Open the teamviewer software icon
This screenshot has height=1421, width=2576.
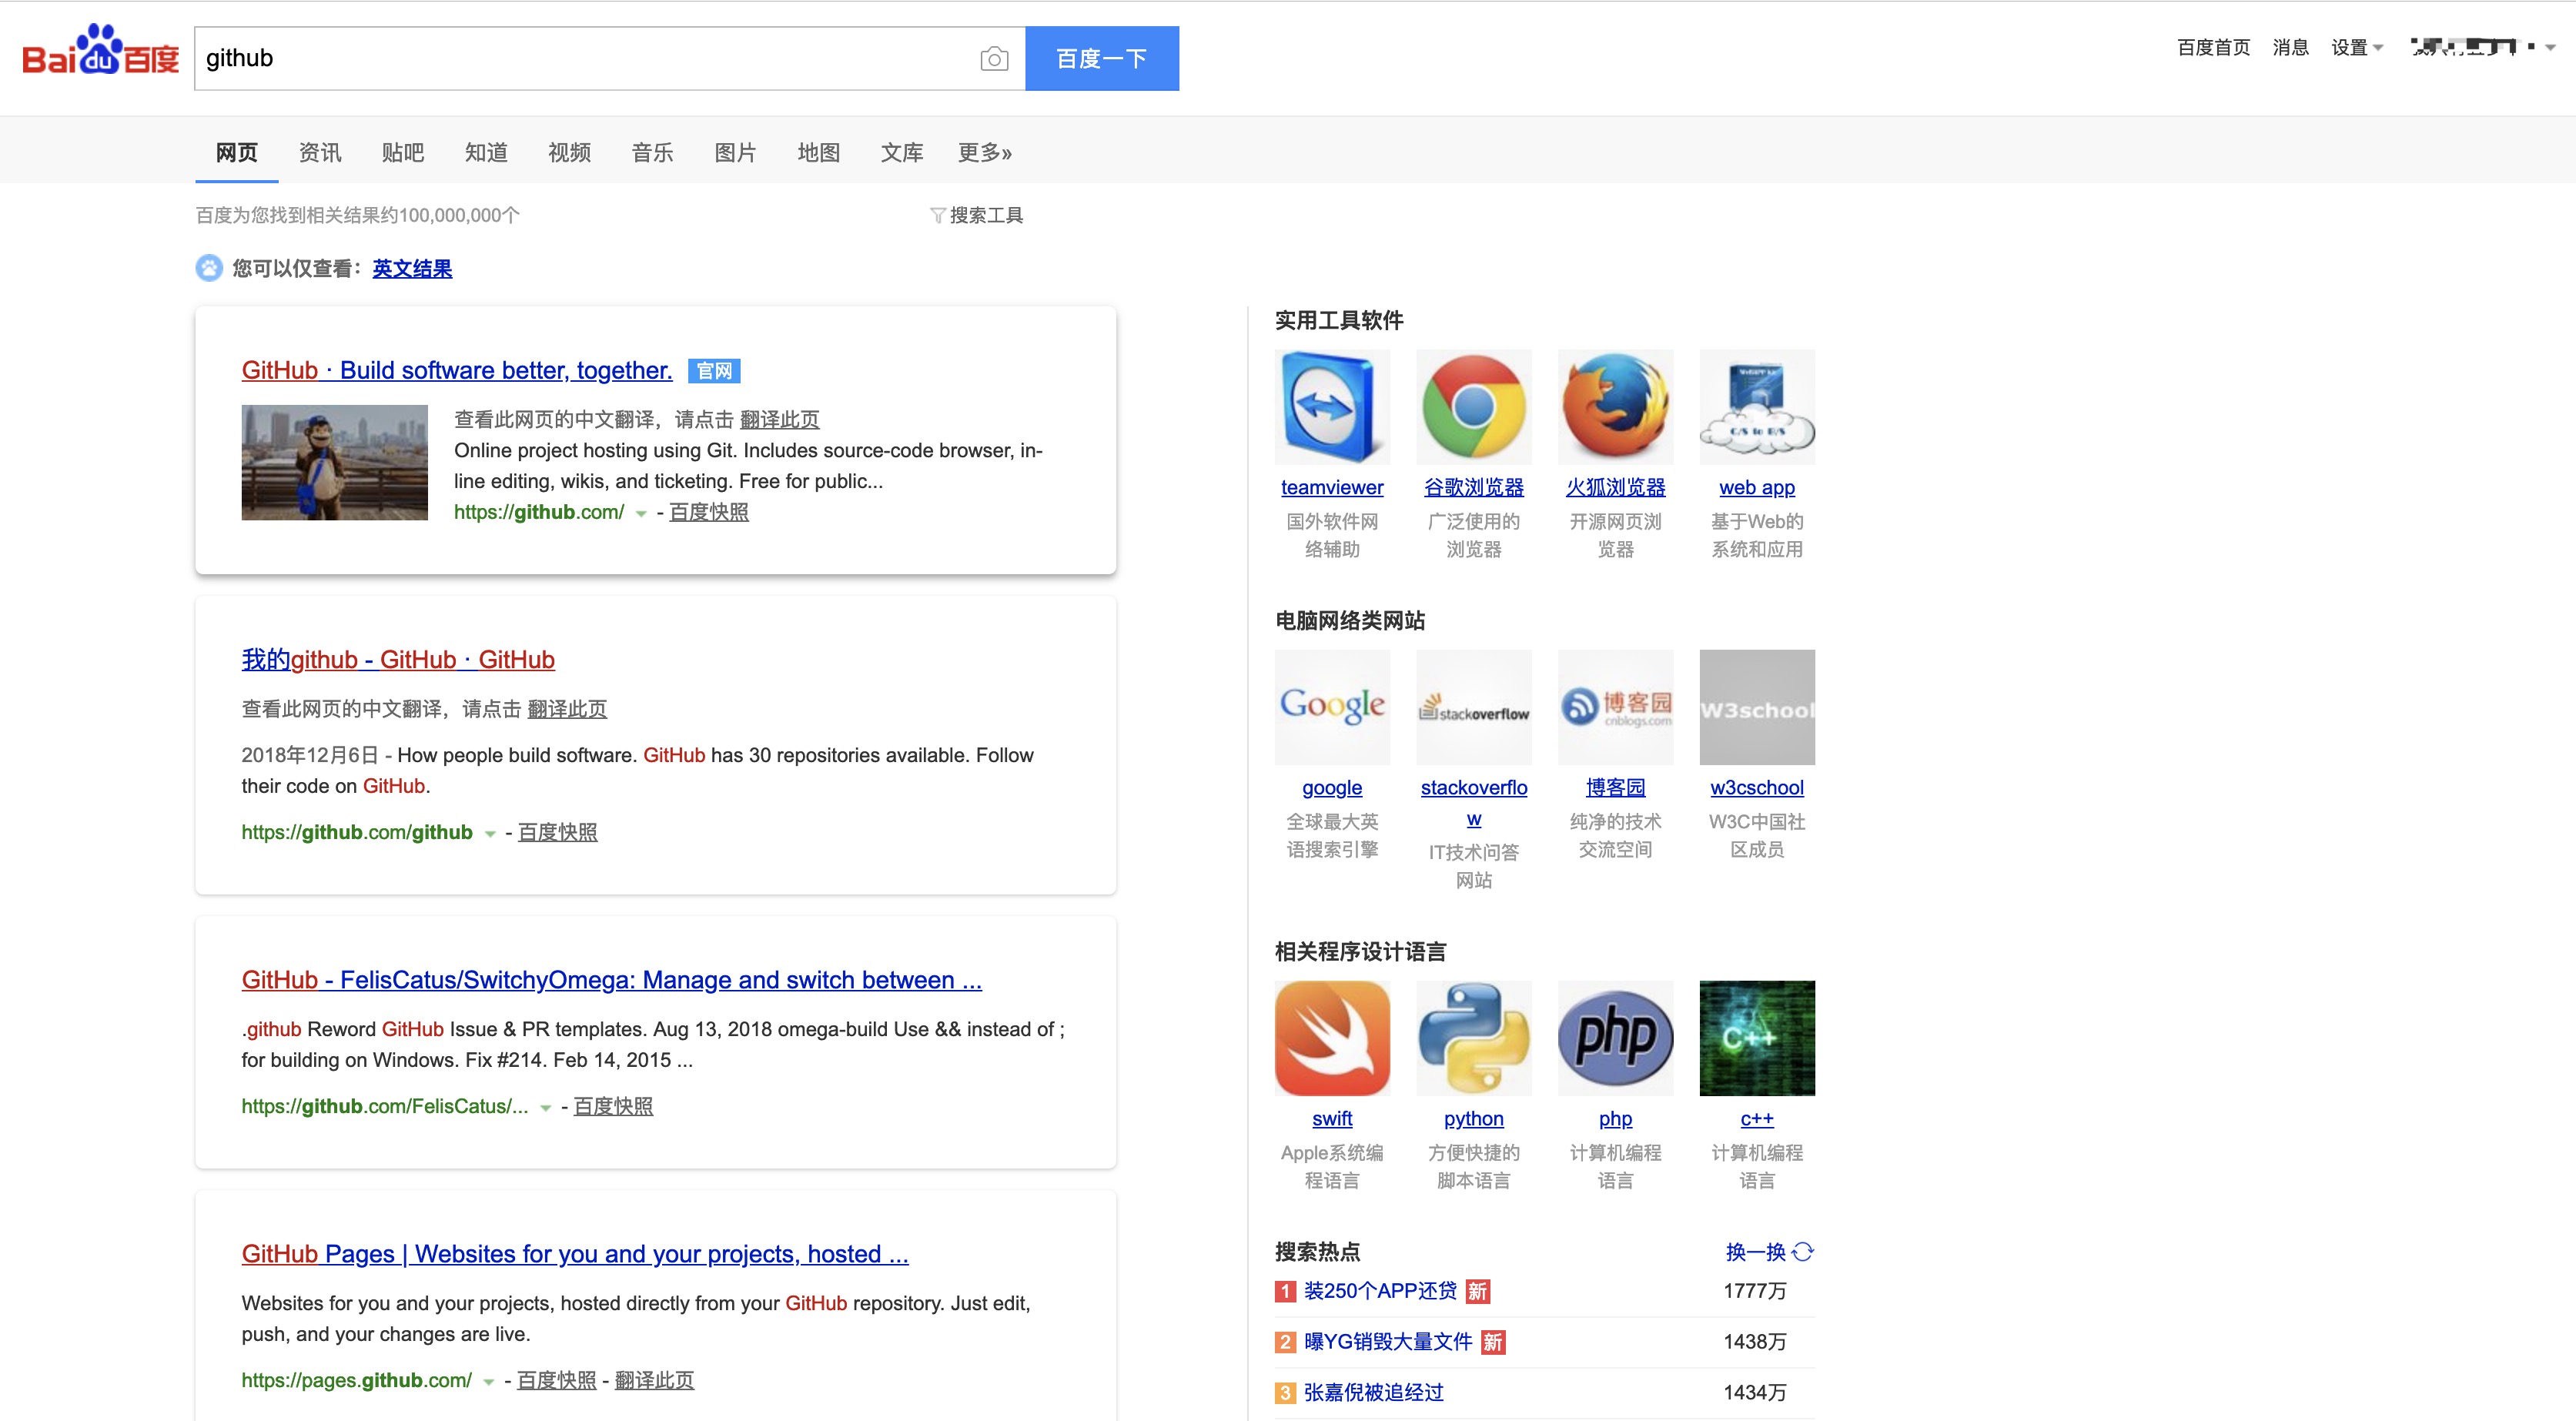point(1331,406)
